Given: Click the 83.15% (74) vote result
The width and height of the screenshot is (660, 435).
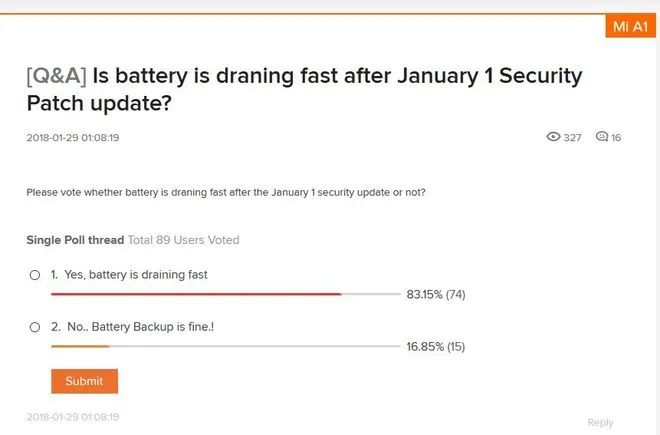Looking at the screenshot, I should click(436, 294).
